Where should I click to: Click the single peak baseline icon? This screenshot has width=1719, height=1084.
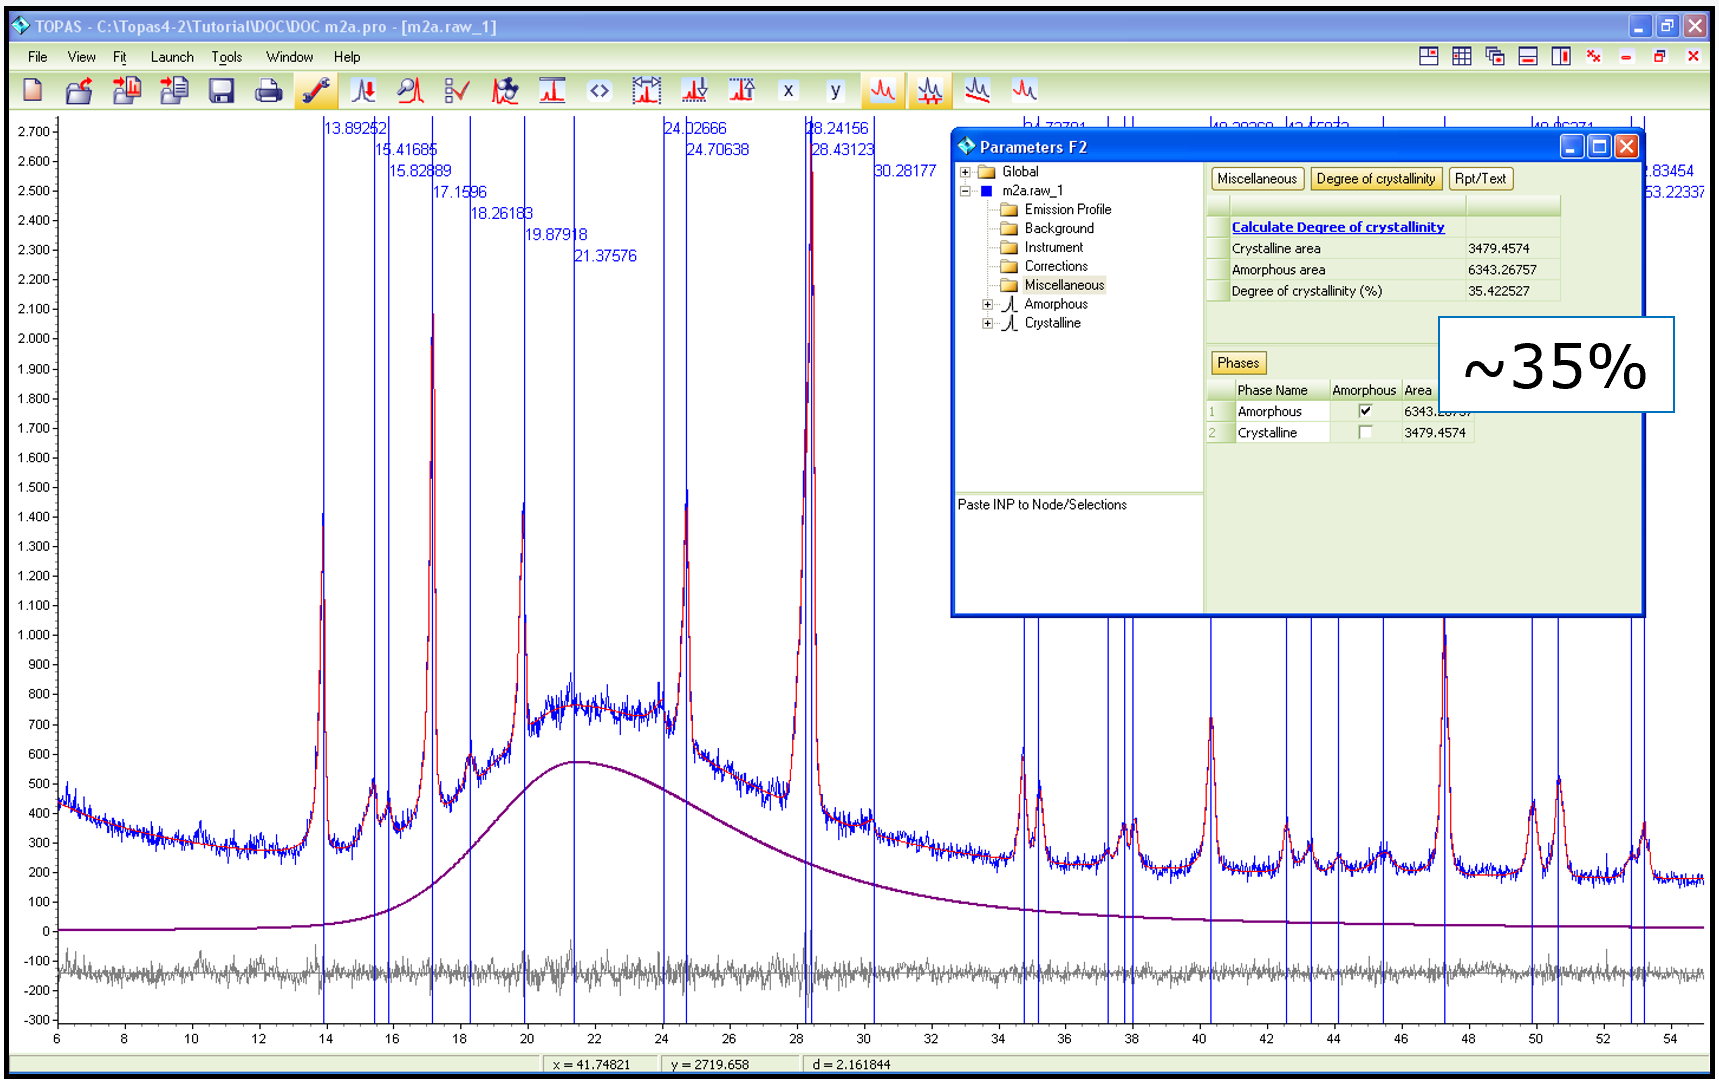click(x=552, y=91)
